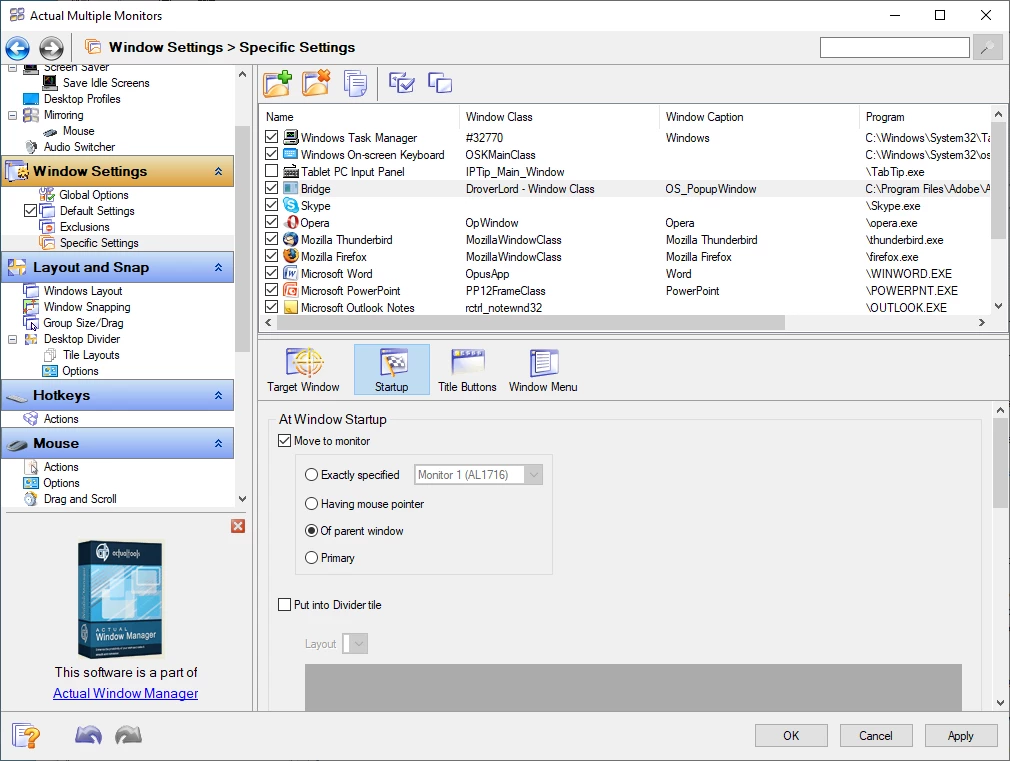
Task: Uncheck the Bridge rule checkbox
Action: click(272, 188)
